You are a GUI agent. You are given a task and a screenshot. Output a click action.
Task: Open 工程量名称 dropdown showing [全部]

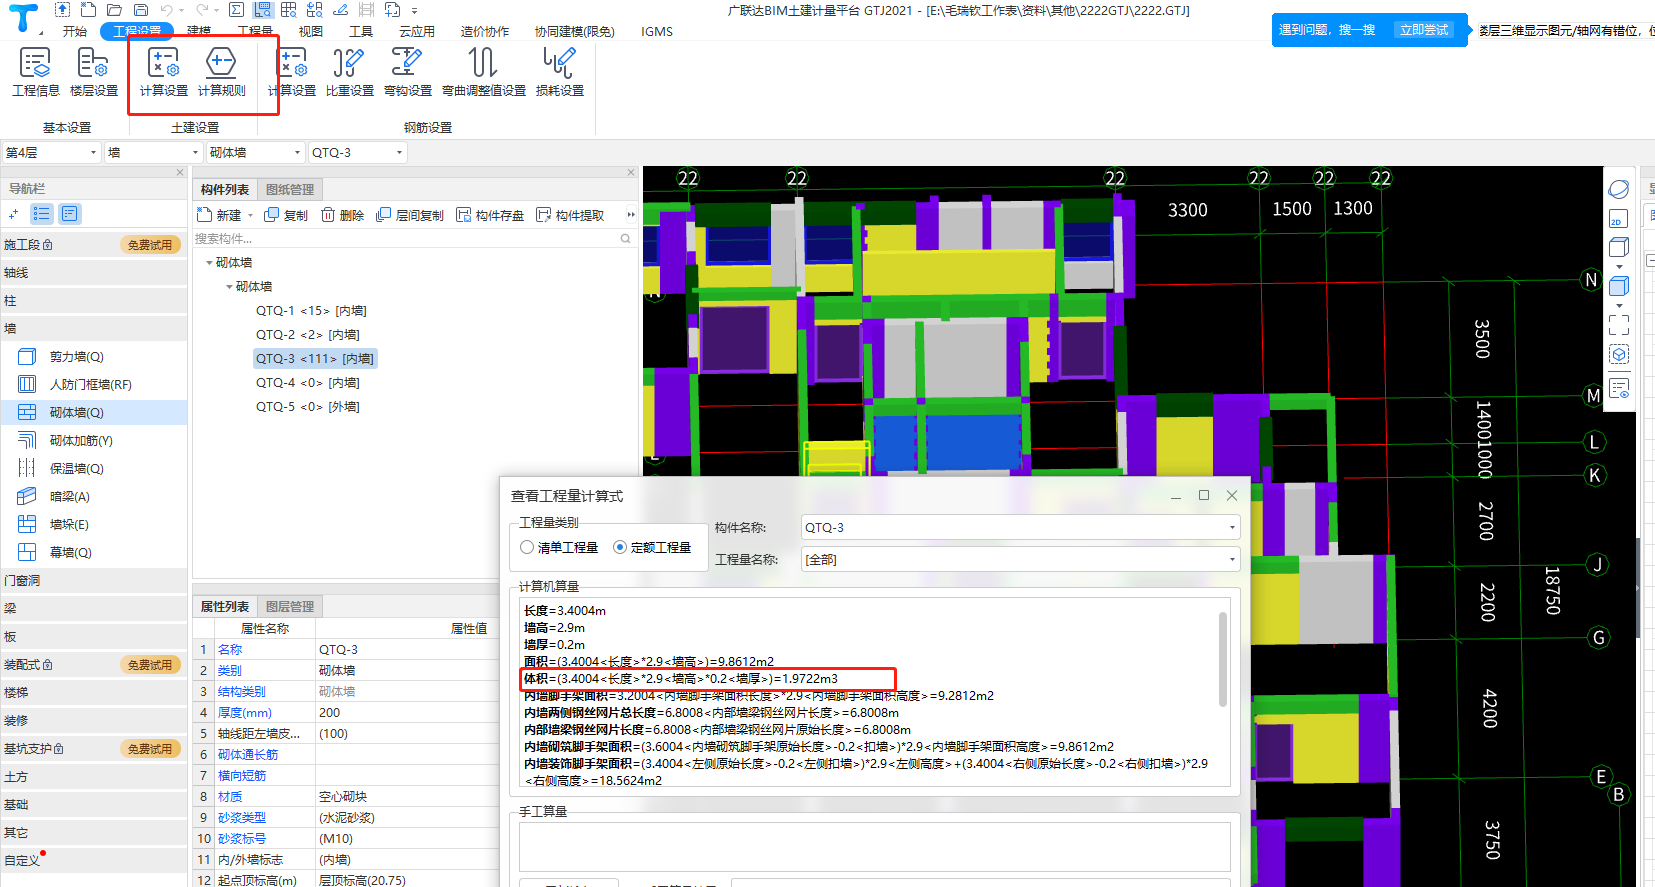[1020, 559]
